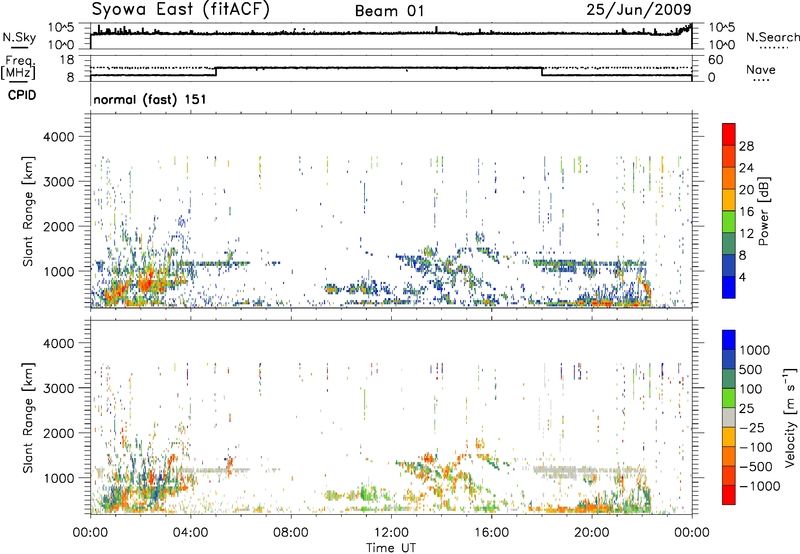
Task: Click the '08:00' time tick label
Action: point(291,533)
